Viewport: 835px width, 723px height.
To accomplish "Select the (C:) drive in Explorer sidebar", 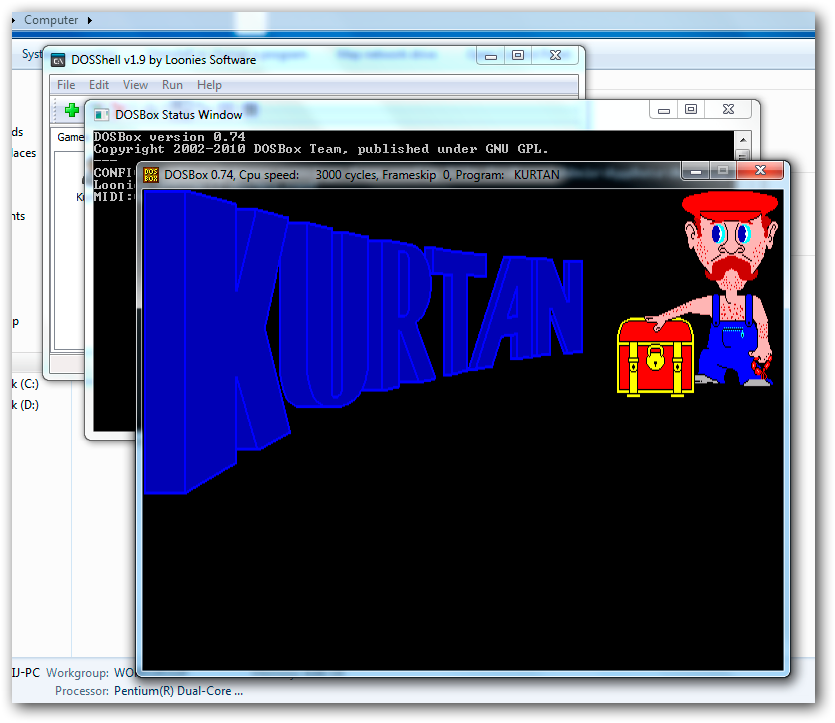I will pos(25,384).
